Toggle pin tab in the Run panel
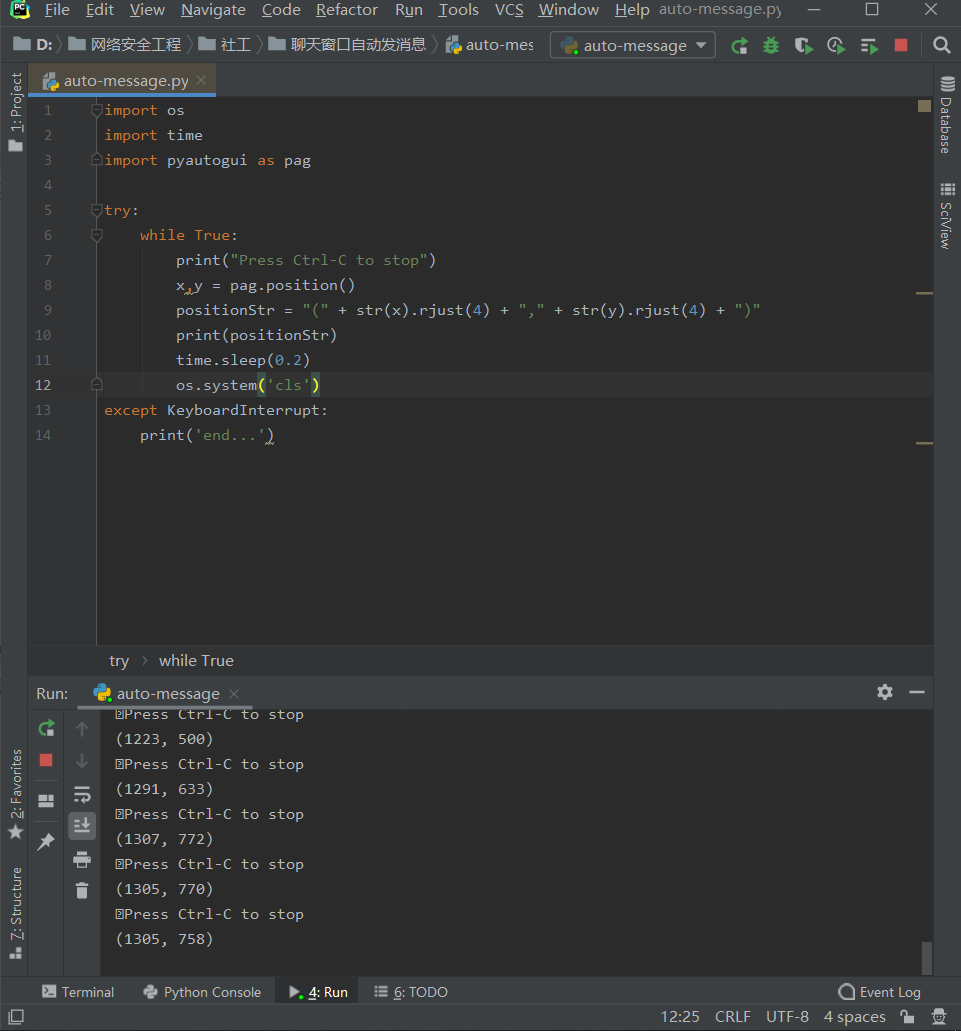This screenshot has height=1031, width=961. pos(46,842)
